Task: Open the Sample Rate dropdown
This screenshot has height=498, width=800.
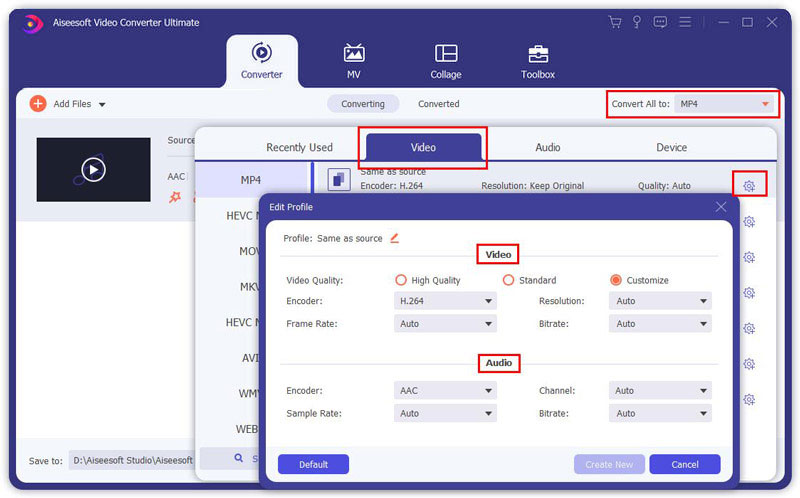Action: [445, 413]
